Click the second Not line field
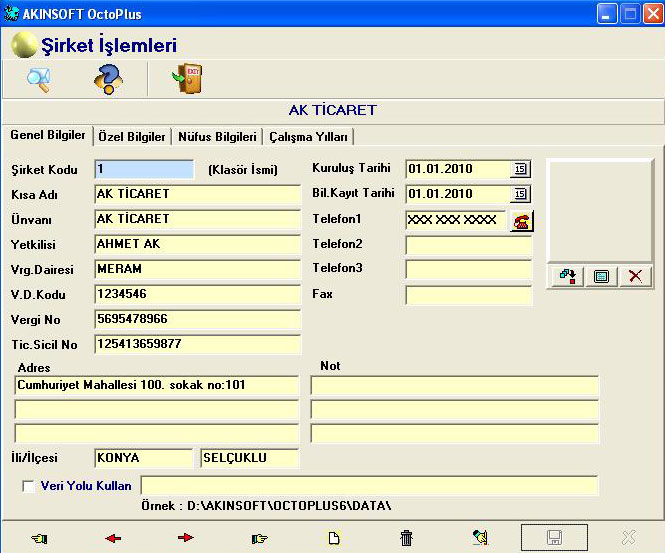This screenshot has height=553, width=665. click(455, 410)
